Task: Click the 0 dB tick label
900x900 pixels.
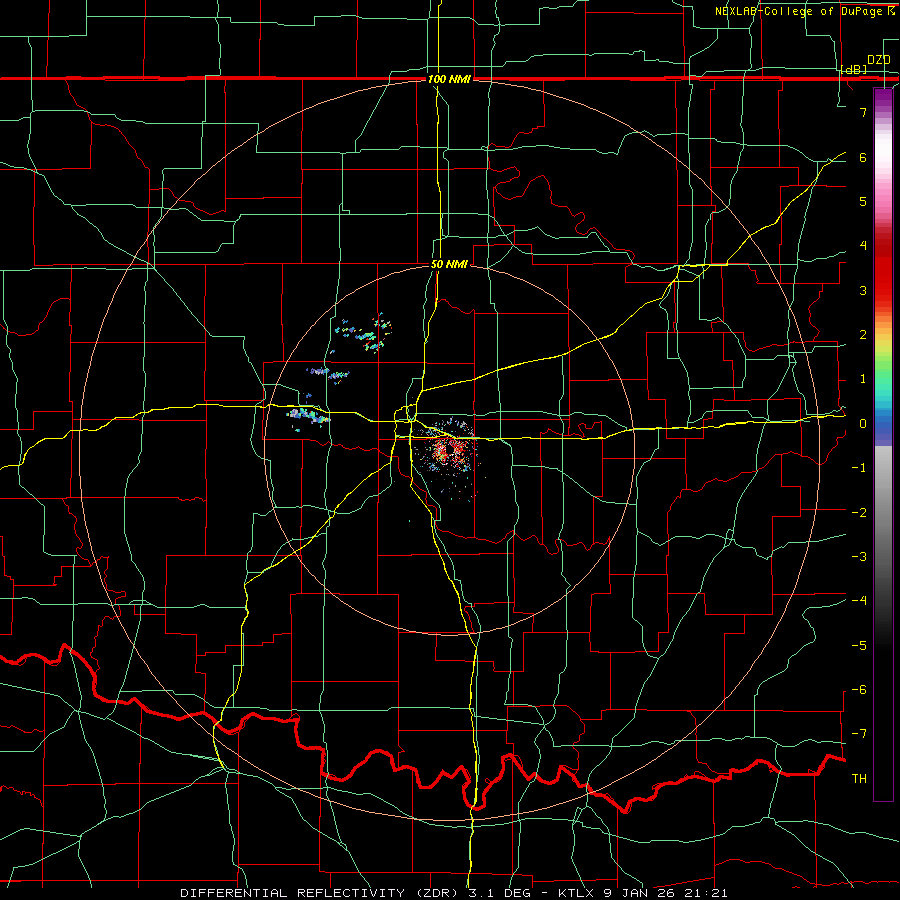Action: 863,424
